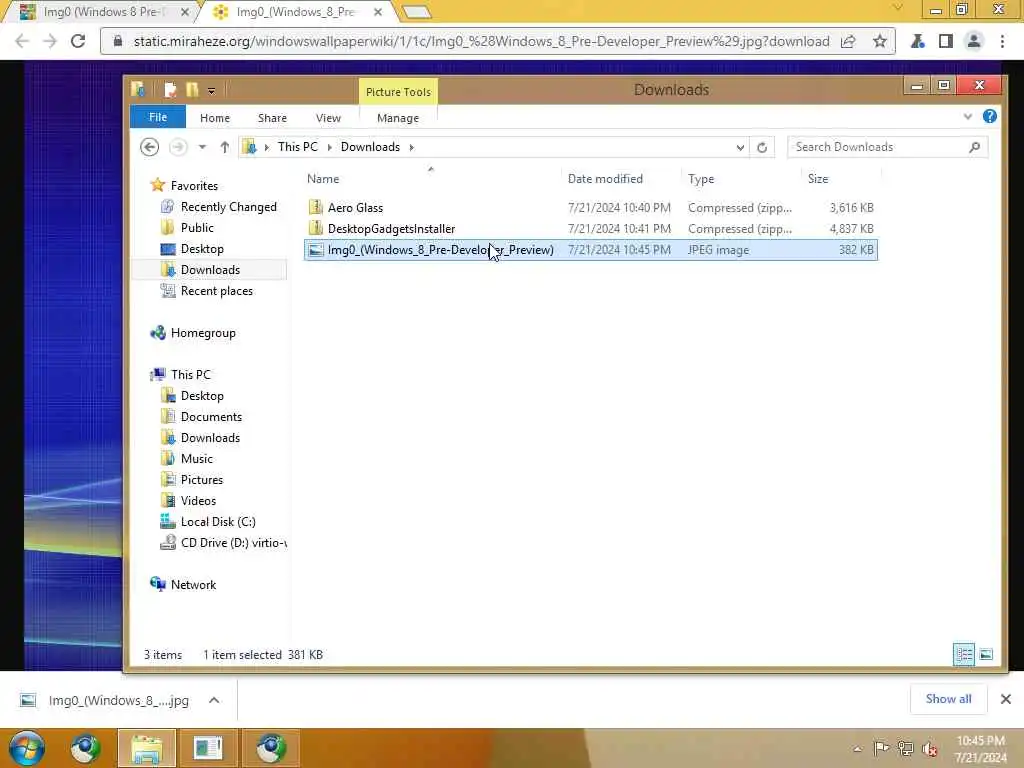The width and height of the screenshot is (1024, 768).
Task: Click the Explorer forward arrow button
Action: (178, 147)
